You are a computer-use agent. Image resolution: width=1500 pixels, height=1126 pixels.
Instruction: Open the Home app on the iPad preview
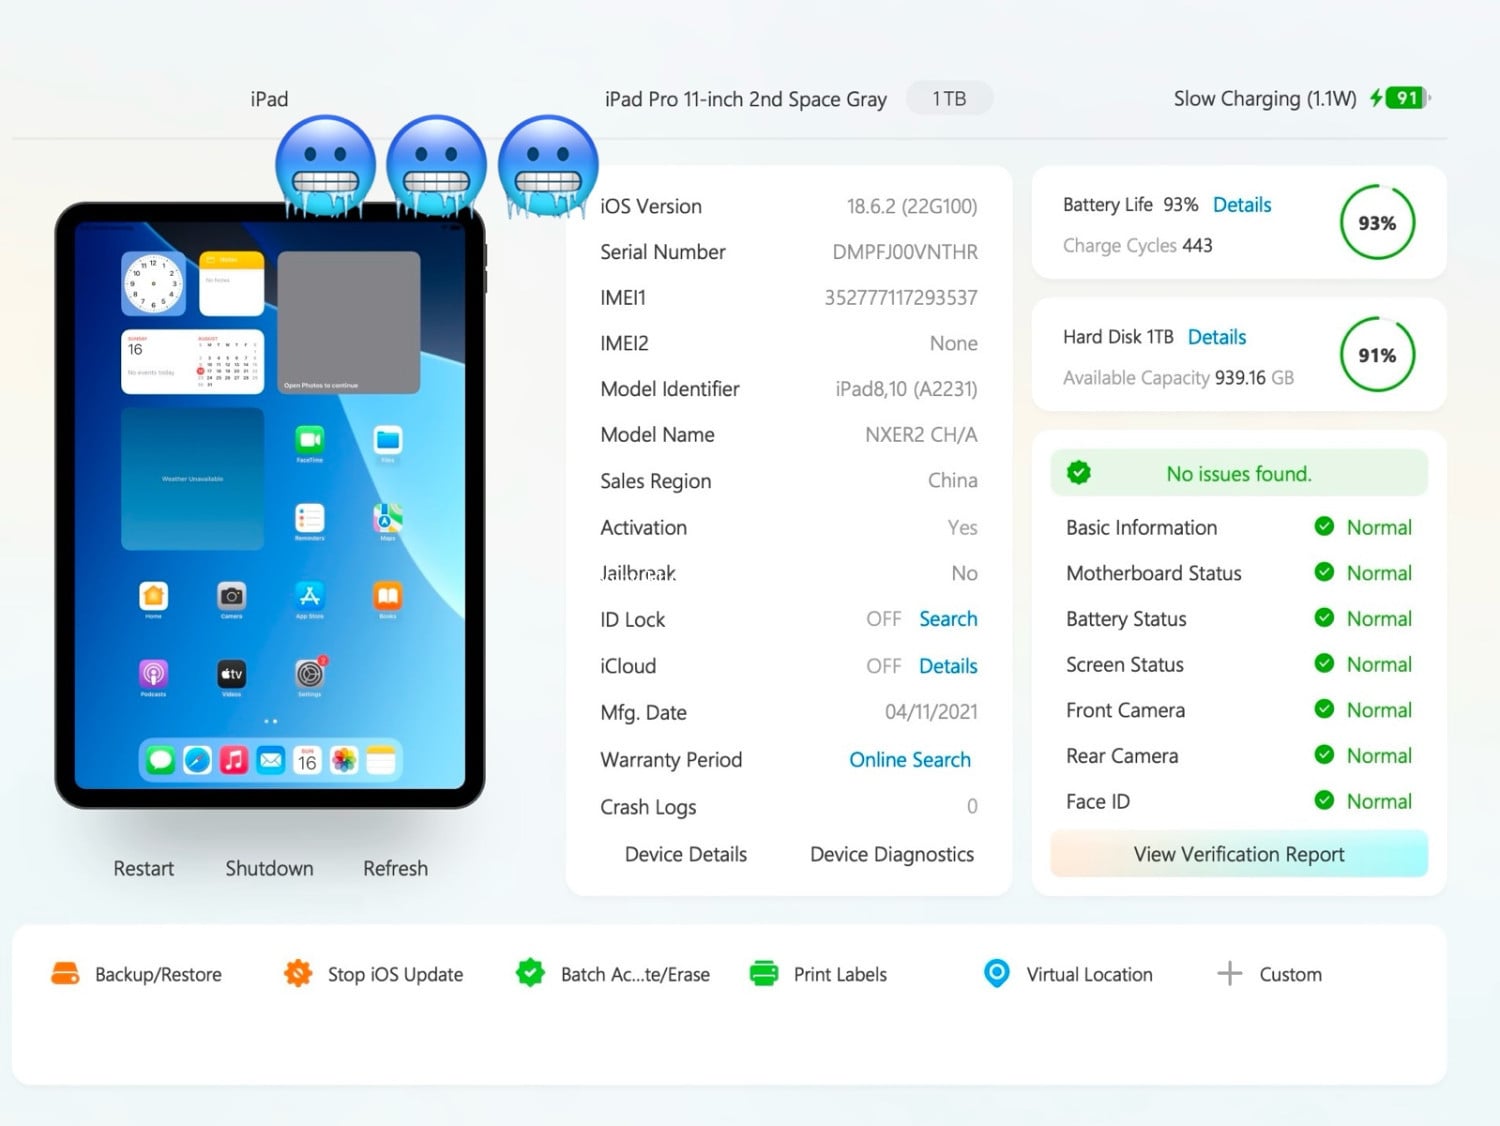point(154,596)
